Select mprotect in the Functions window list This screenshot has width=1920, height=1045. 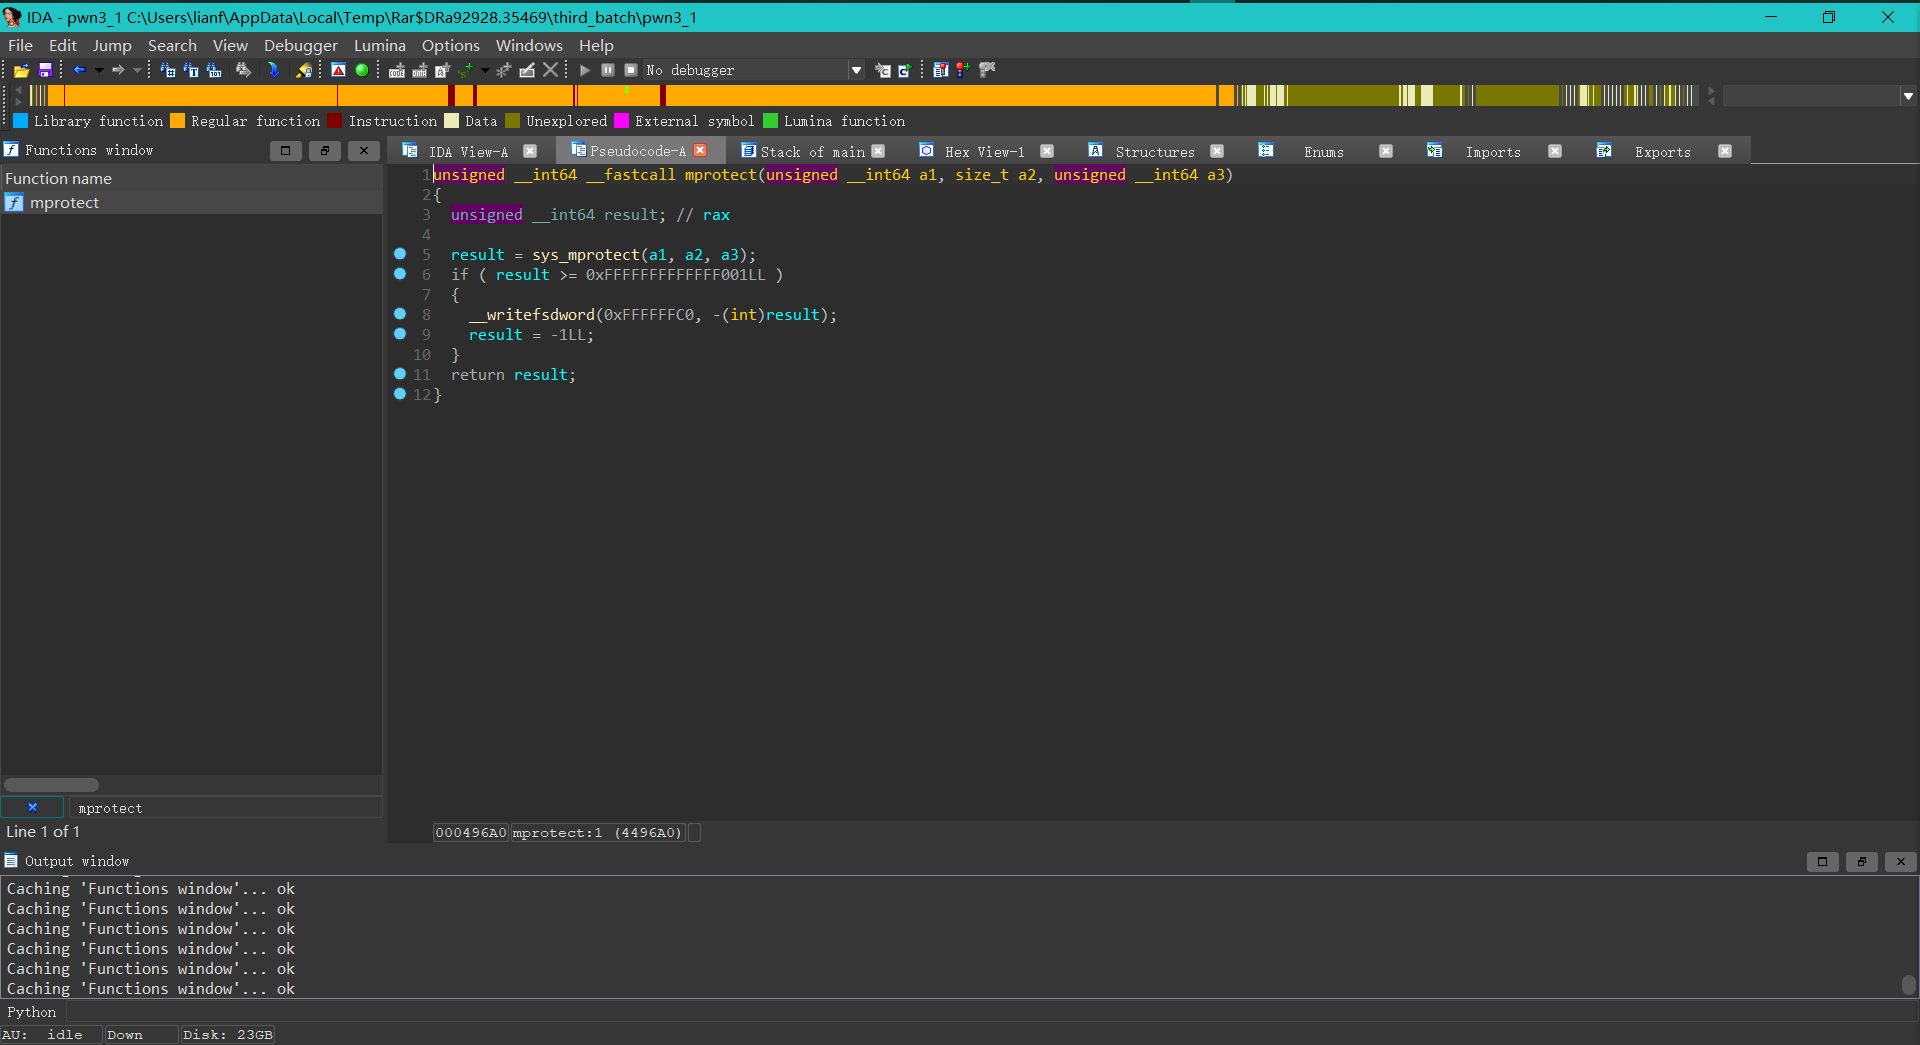coord(191,203)
